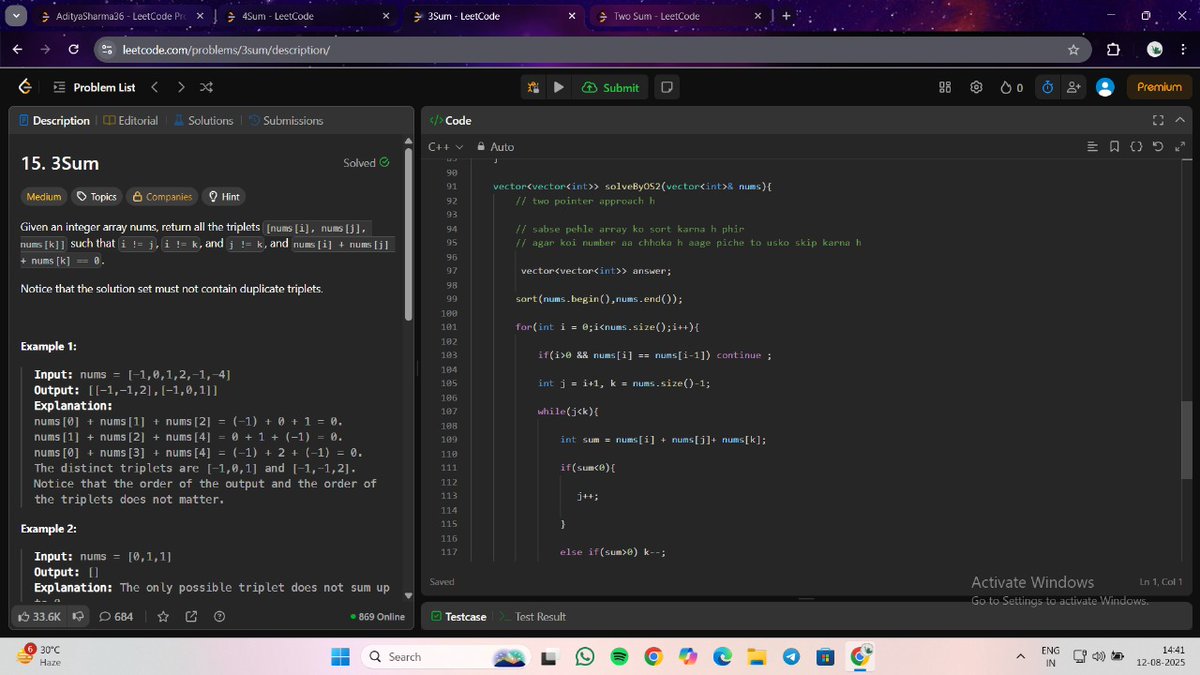The width and height of the screenshot is (1200, 675).
Task: Switch to the Submissions tab
Action: (x=286, y=120)
